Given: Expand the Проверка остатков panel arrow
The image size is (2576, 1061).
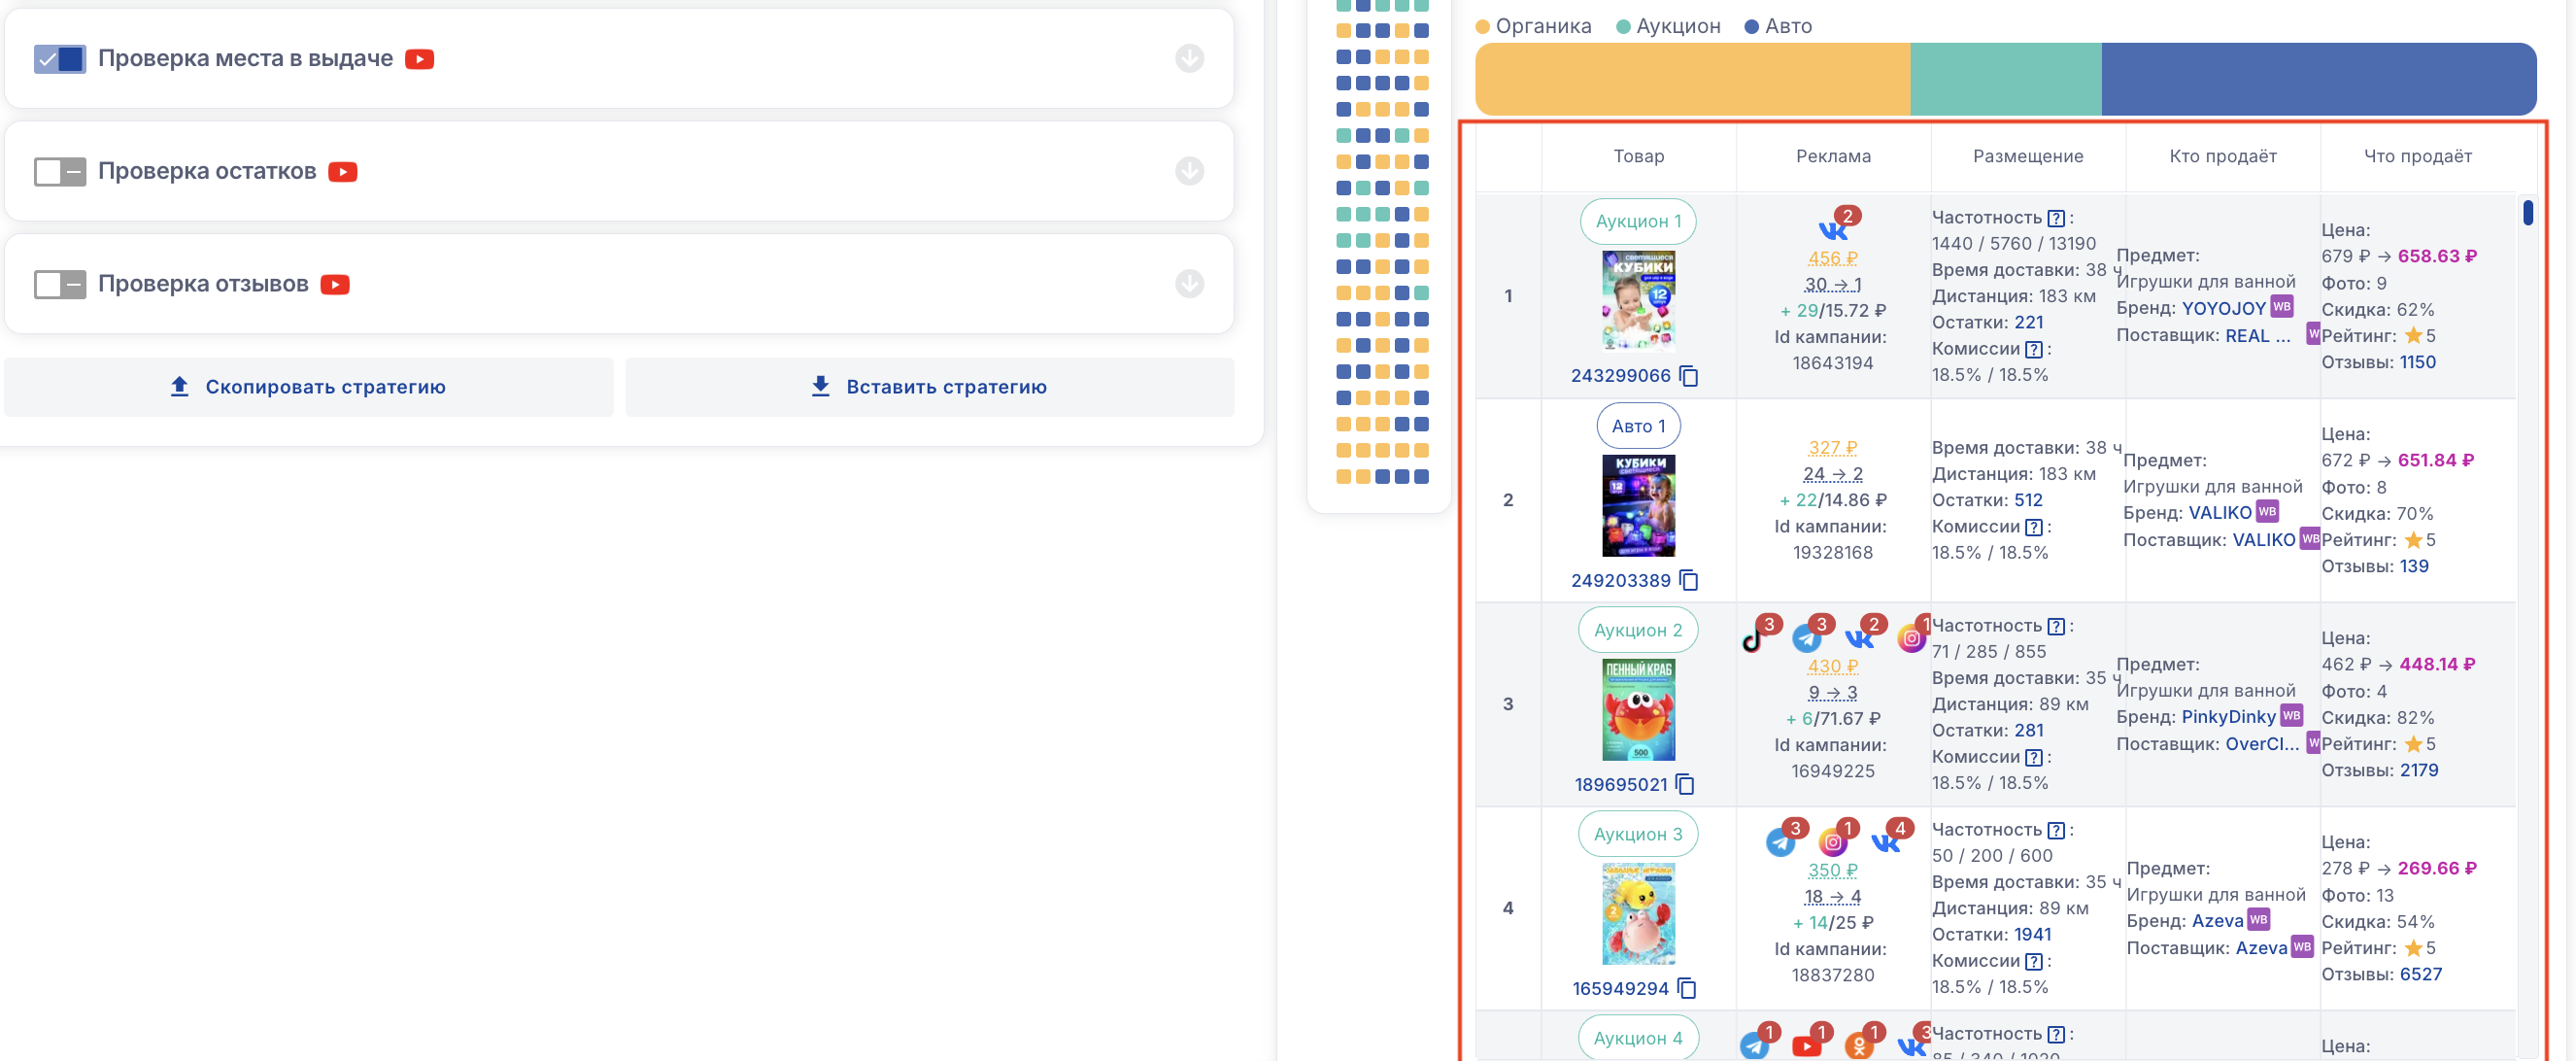Looking at the screenshot, I should (1189, 172).
